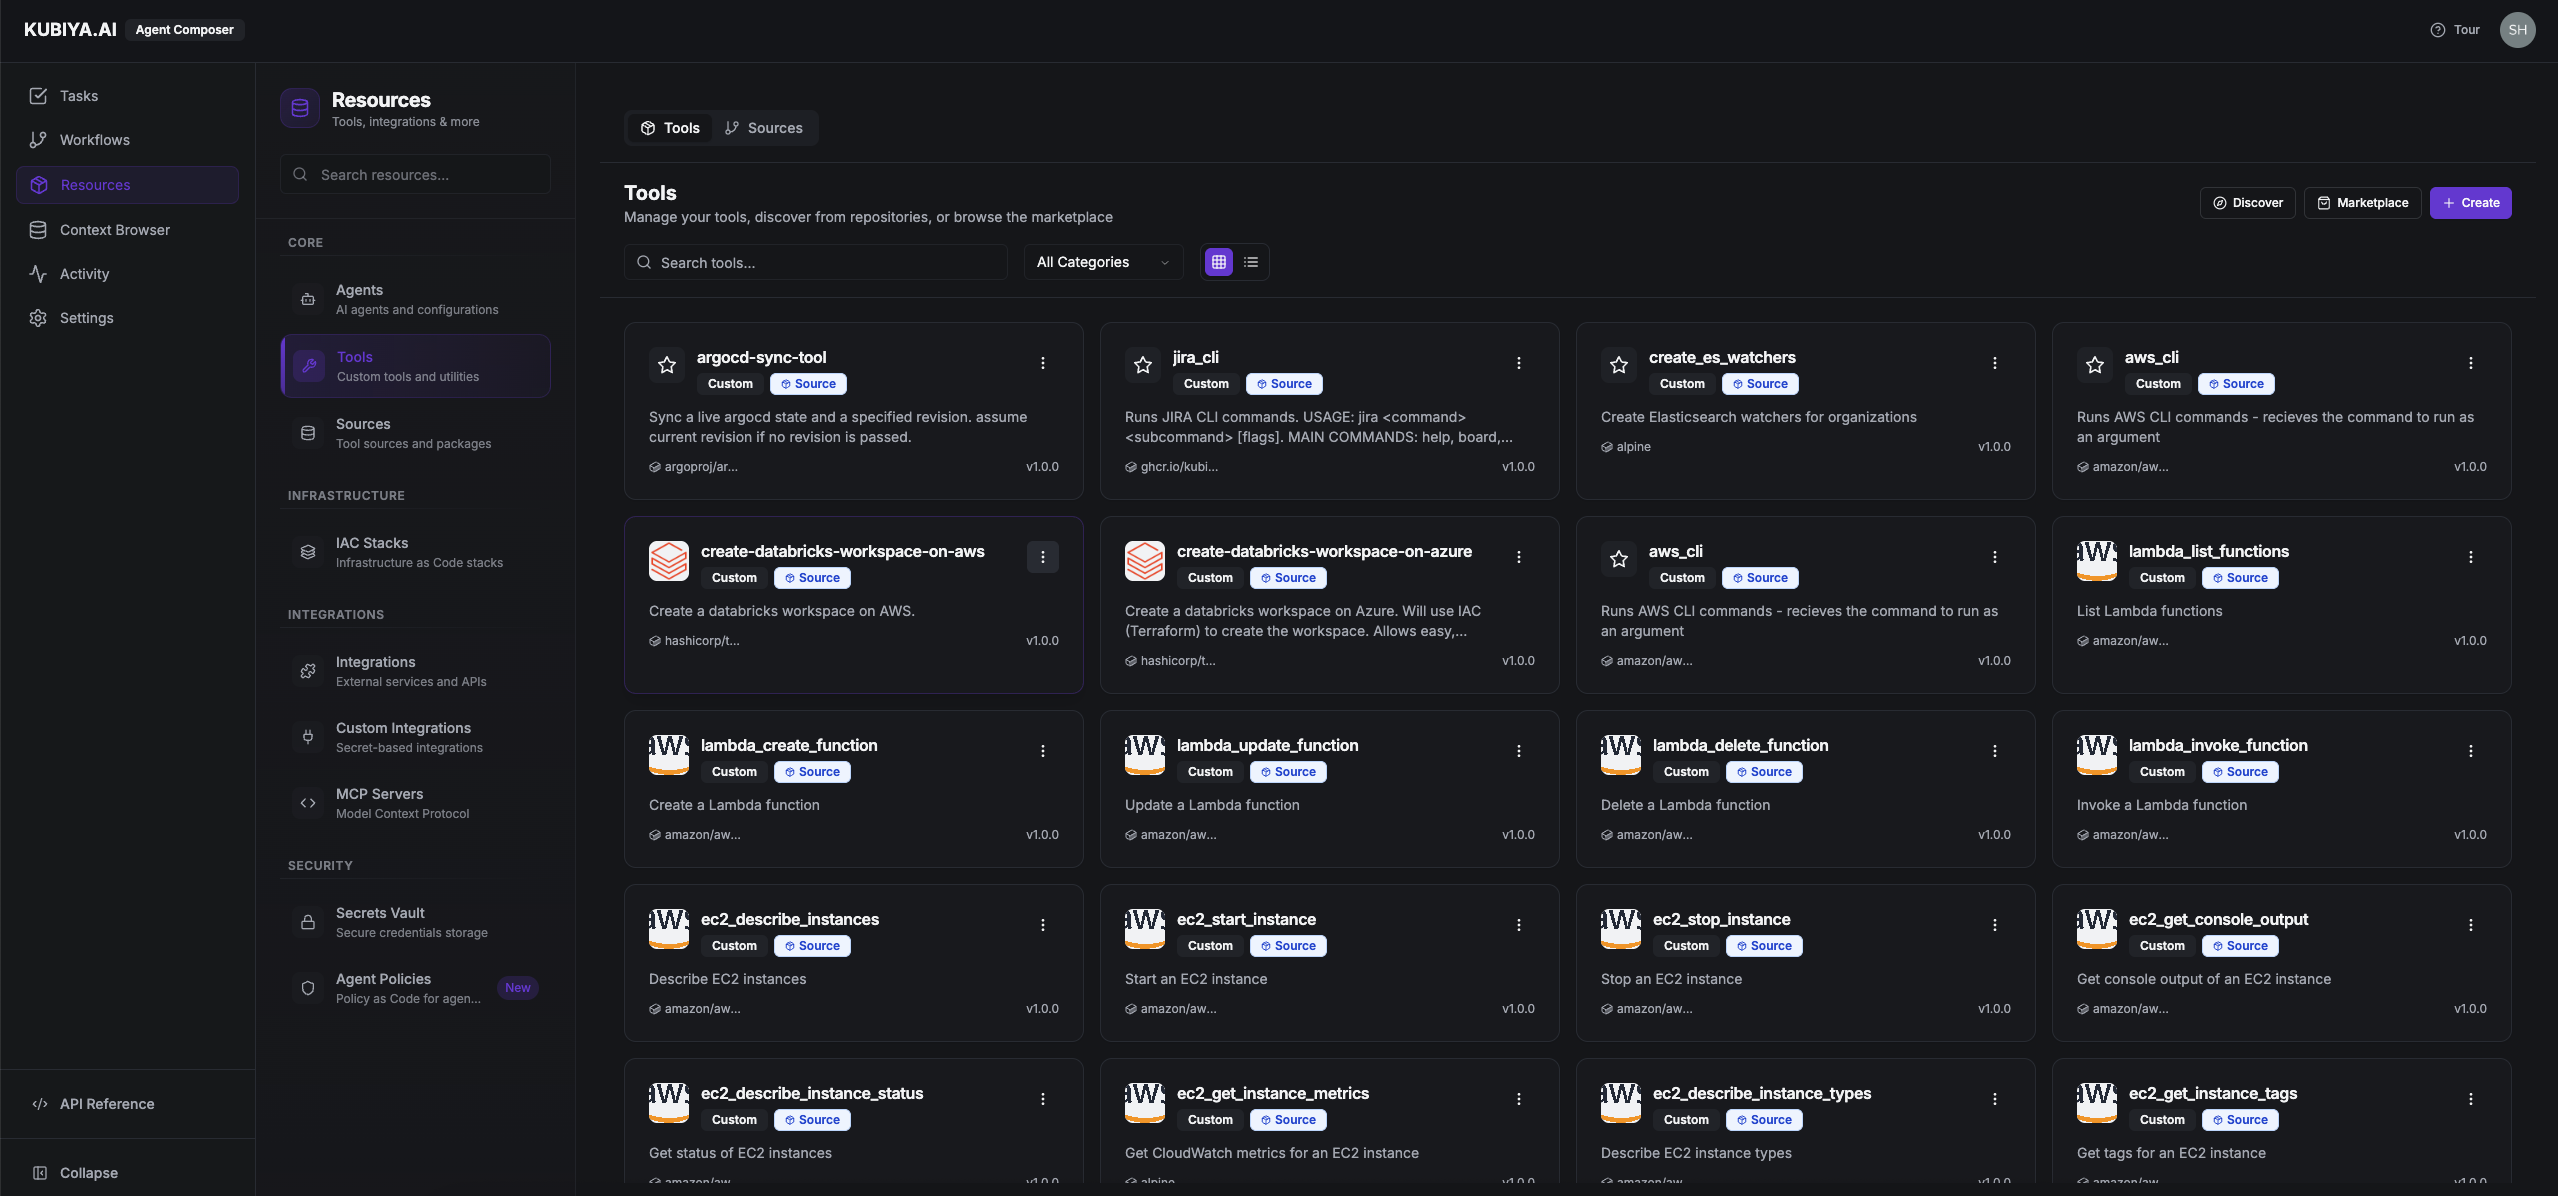The height and width of the screenshot is (1196, 2558).
Task: Open the IAC Stacks layers icon
Action: click(308, 552)
